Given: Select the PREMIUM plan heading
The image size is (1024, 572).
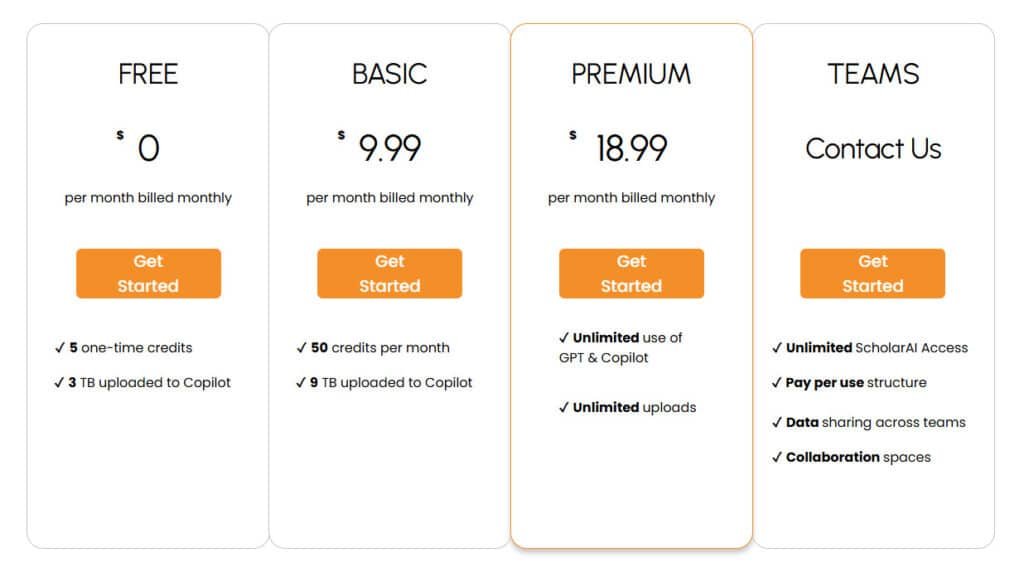Looking at the screenshot, I should pyautogui.click(x=631, y=74).
